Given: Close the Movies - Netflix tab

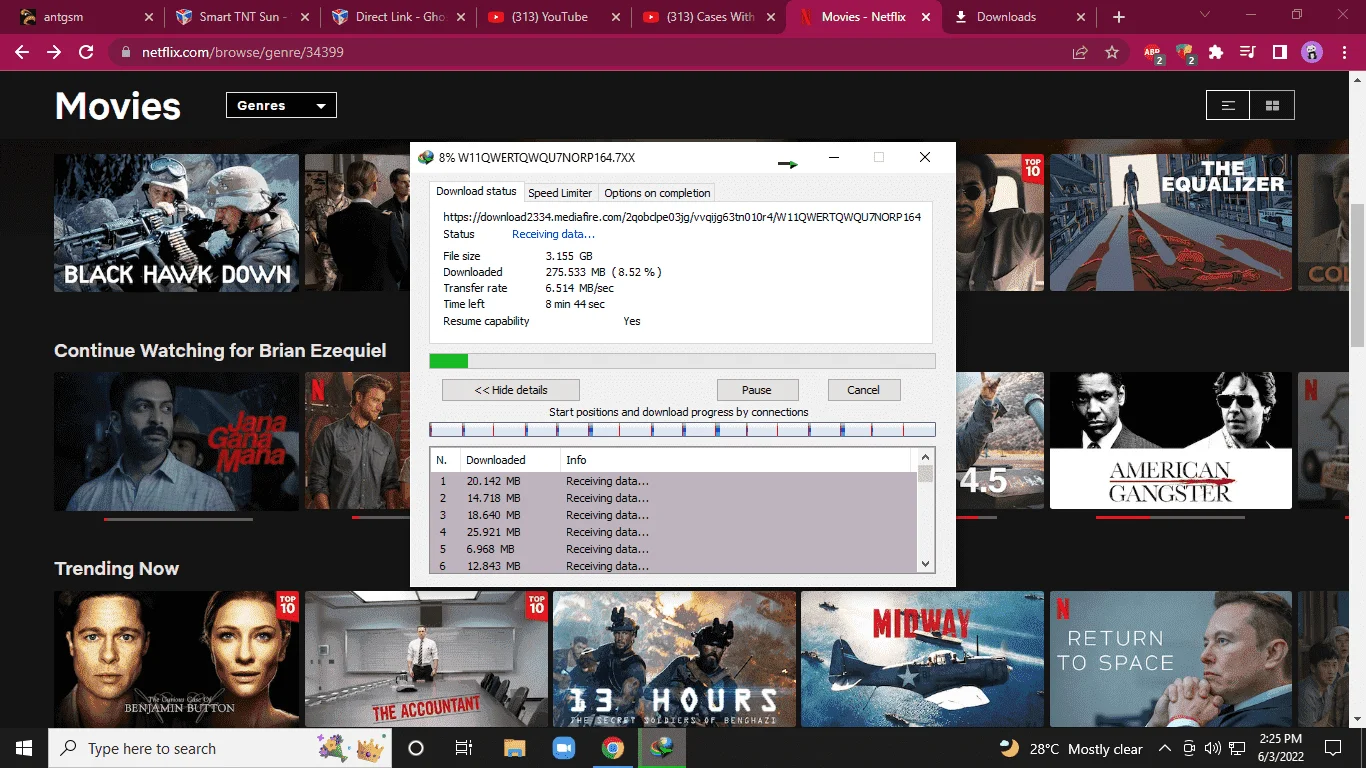Looking at the screenshot, I should (927, 17).
